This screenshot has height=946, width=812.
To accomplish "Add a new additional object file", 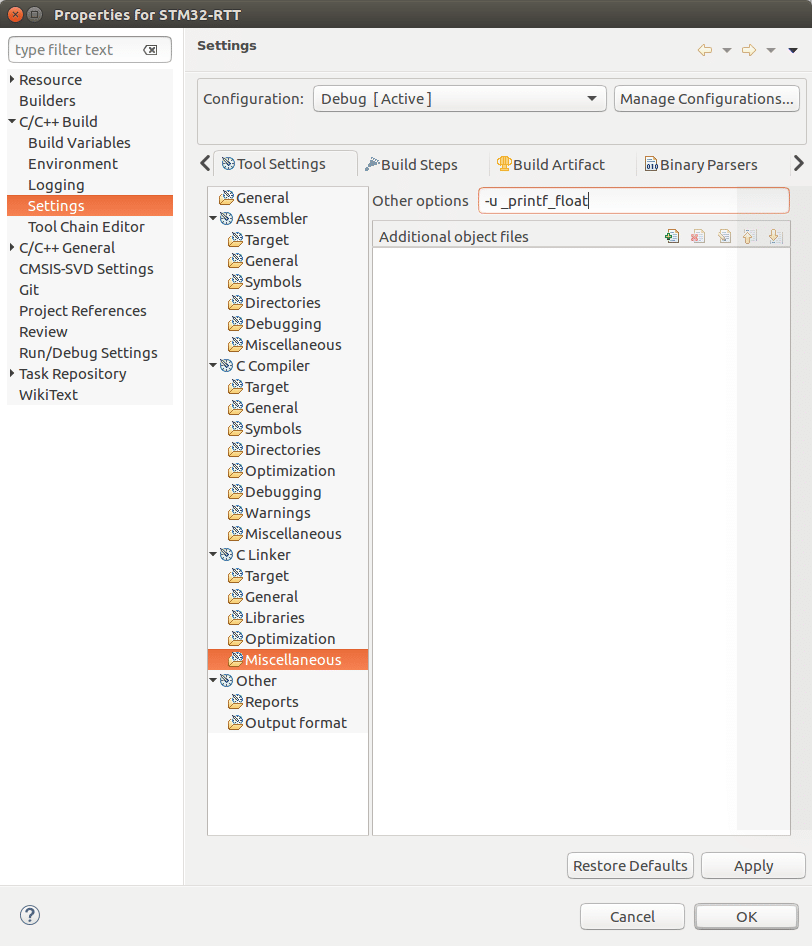I will (x=672, y=236).
